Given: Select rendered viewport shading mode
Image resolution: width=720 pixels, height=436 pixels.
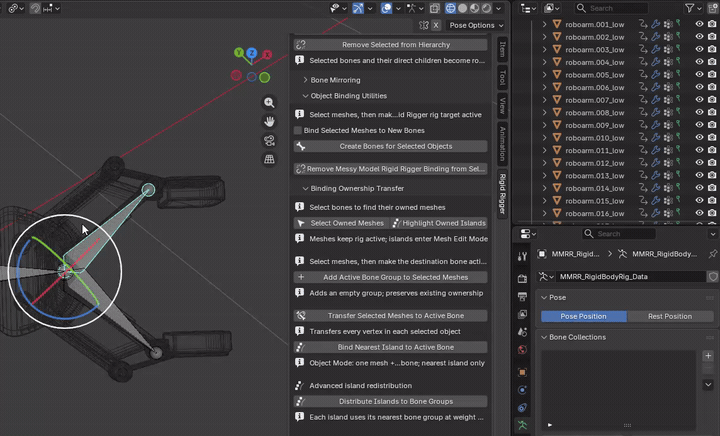Looking at the screenshot, I should click(486, 8).
